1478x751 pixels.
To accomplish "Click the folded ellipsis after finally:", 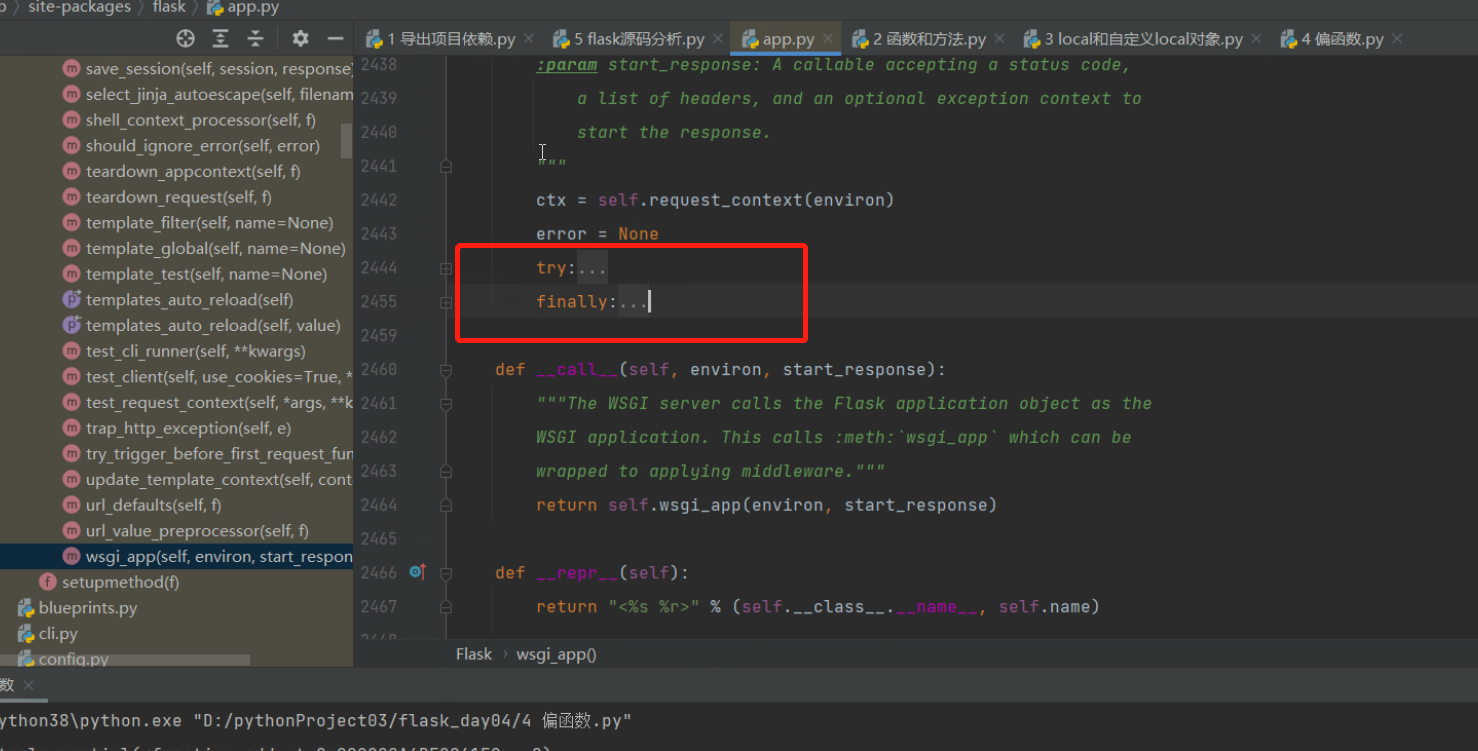I will pyautogui.click(x=633, y=301).
